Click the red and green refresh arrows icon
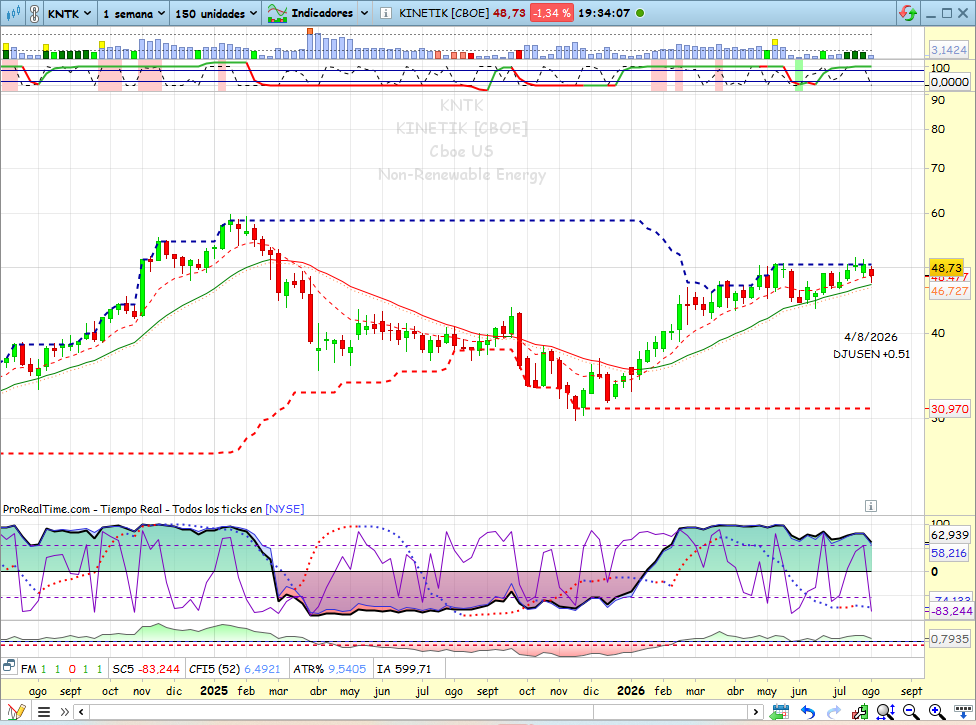The height and width of the screenshot is (725, 976). (x=908, y=13)
